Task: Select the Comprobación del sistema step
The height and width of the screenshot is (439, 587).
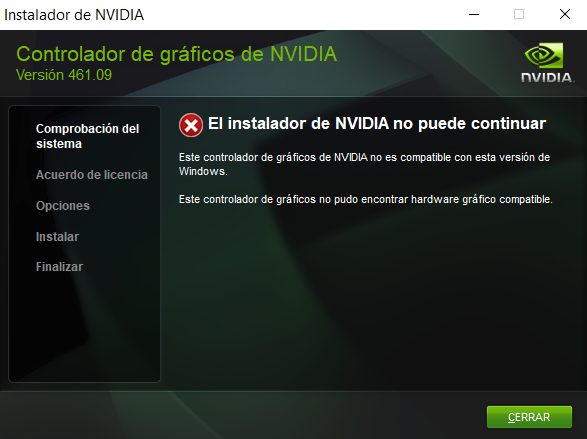Action: pyautogui.click(x=87, y=136)
